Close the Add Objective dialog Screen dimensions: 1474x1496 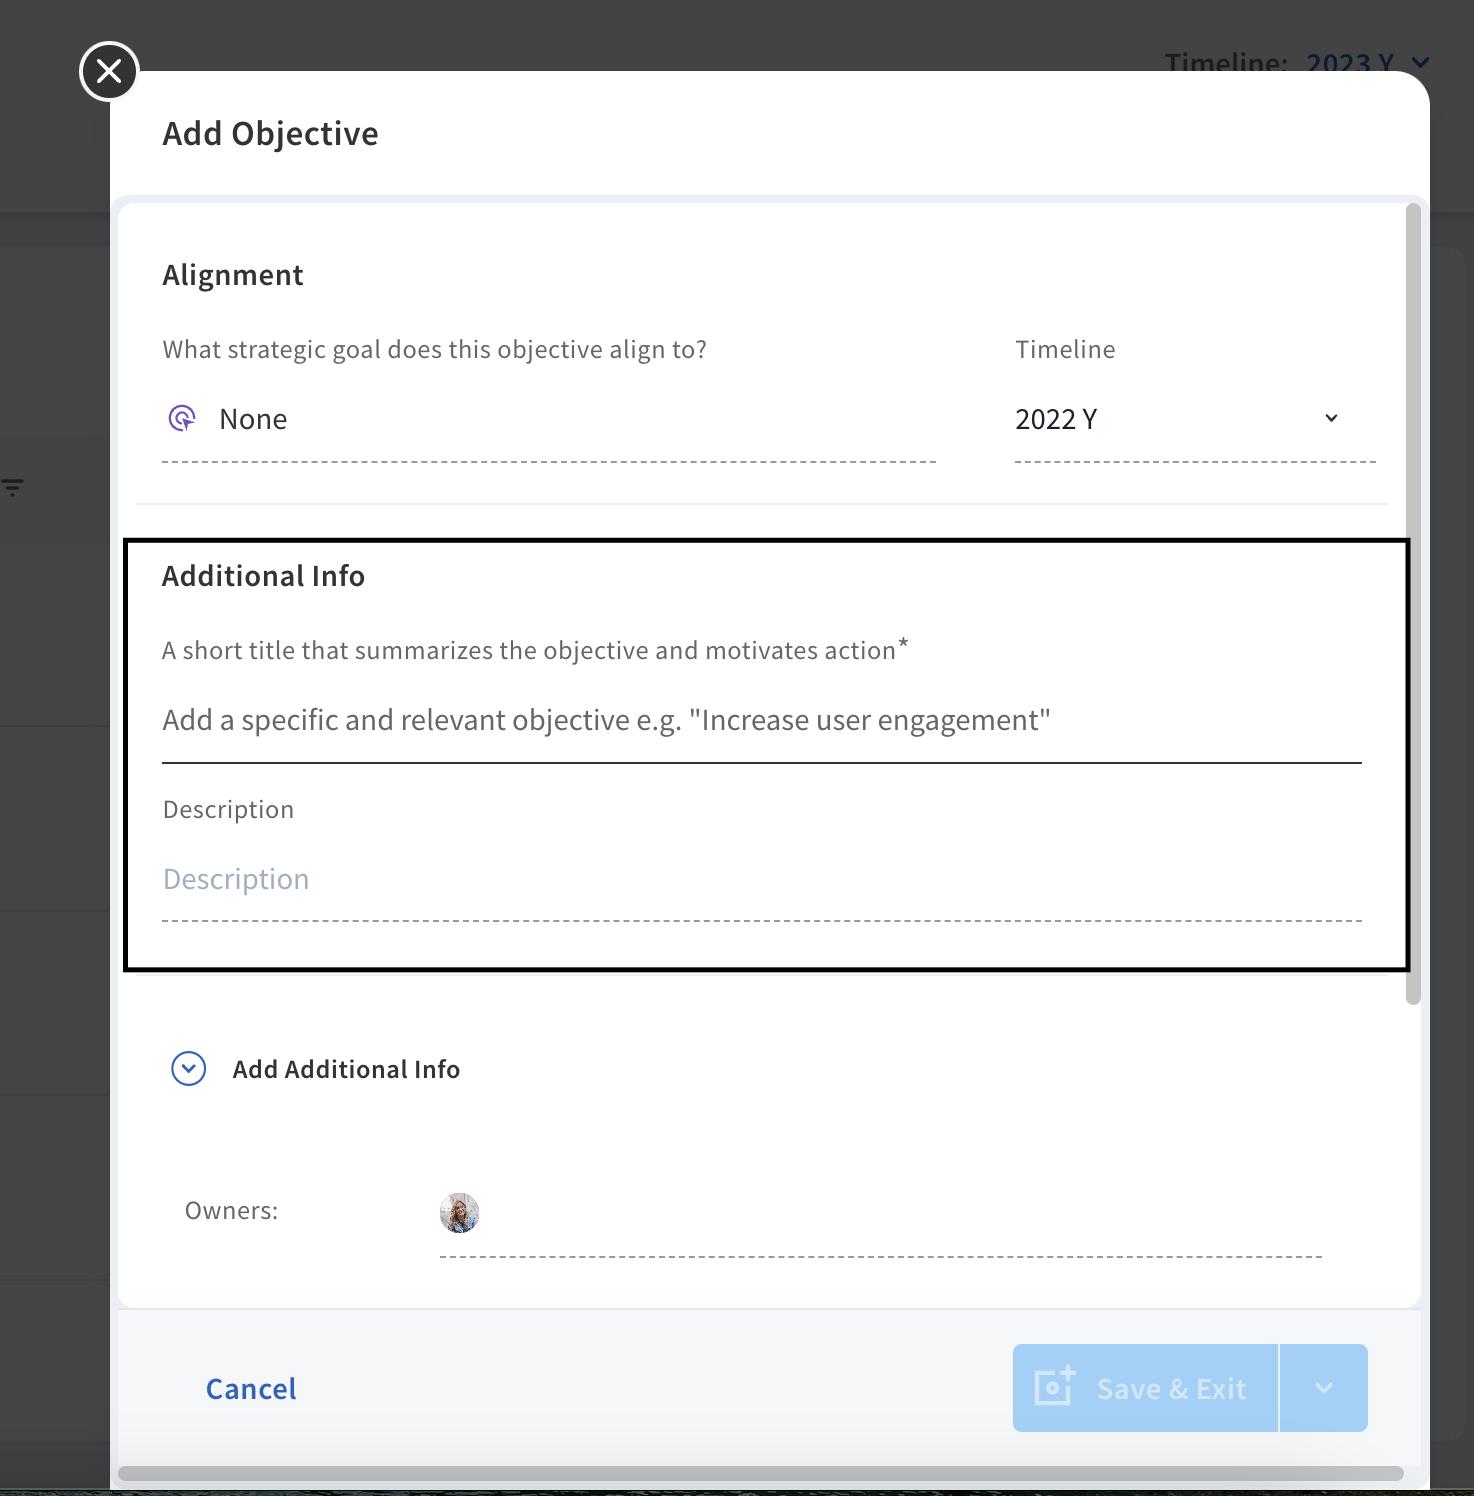point(109,71)
